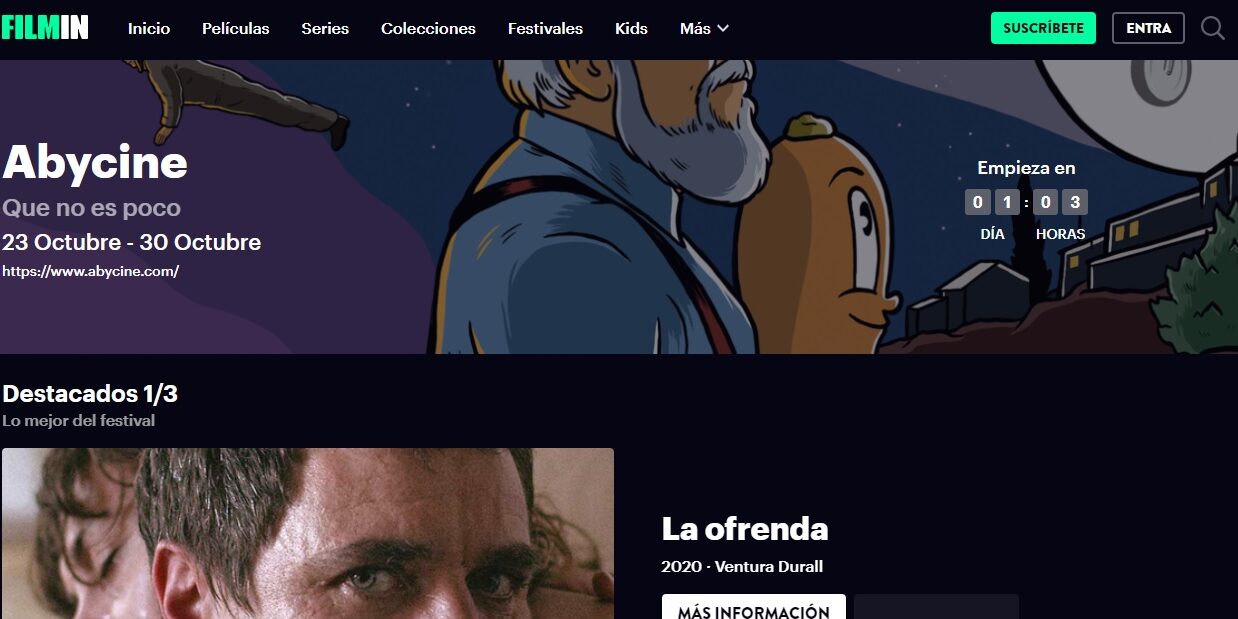Click the Suscríbete button

tap(1043, 28)
